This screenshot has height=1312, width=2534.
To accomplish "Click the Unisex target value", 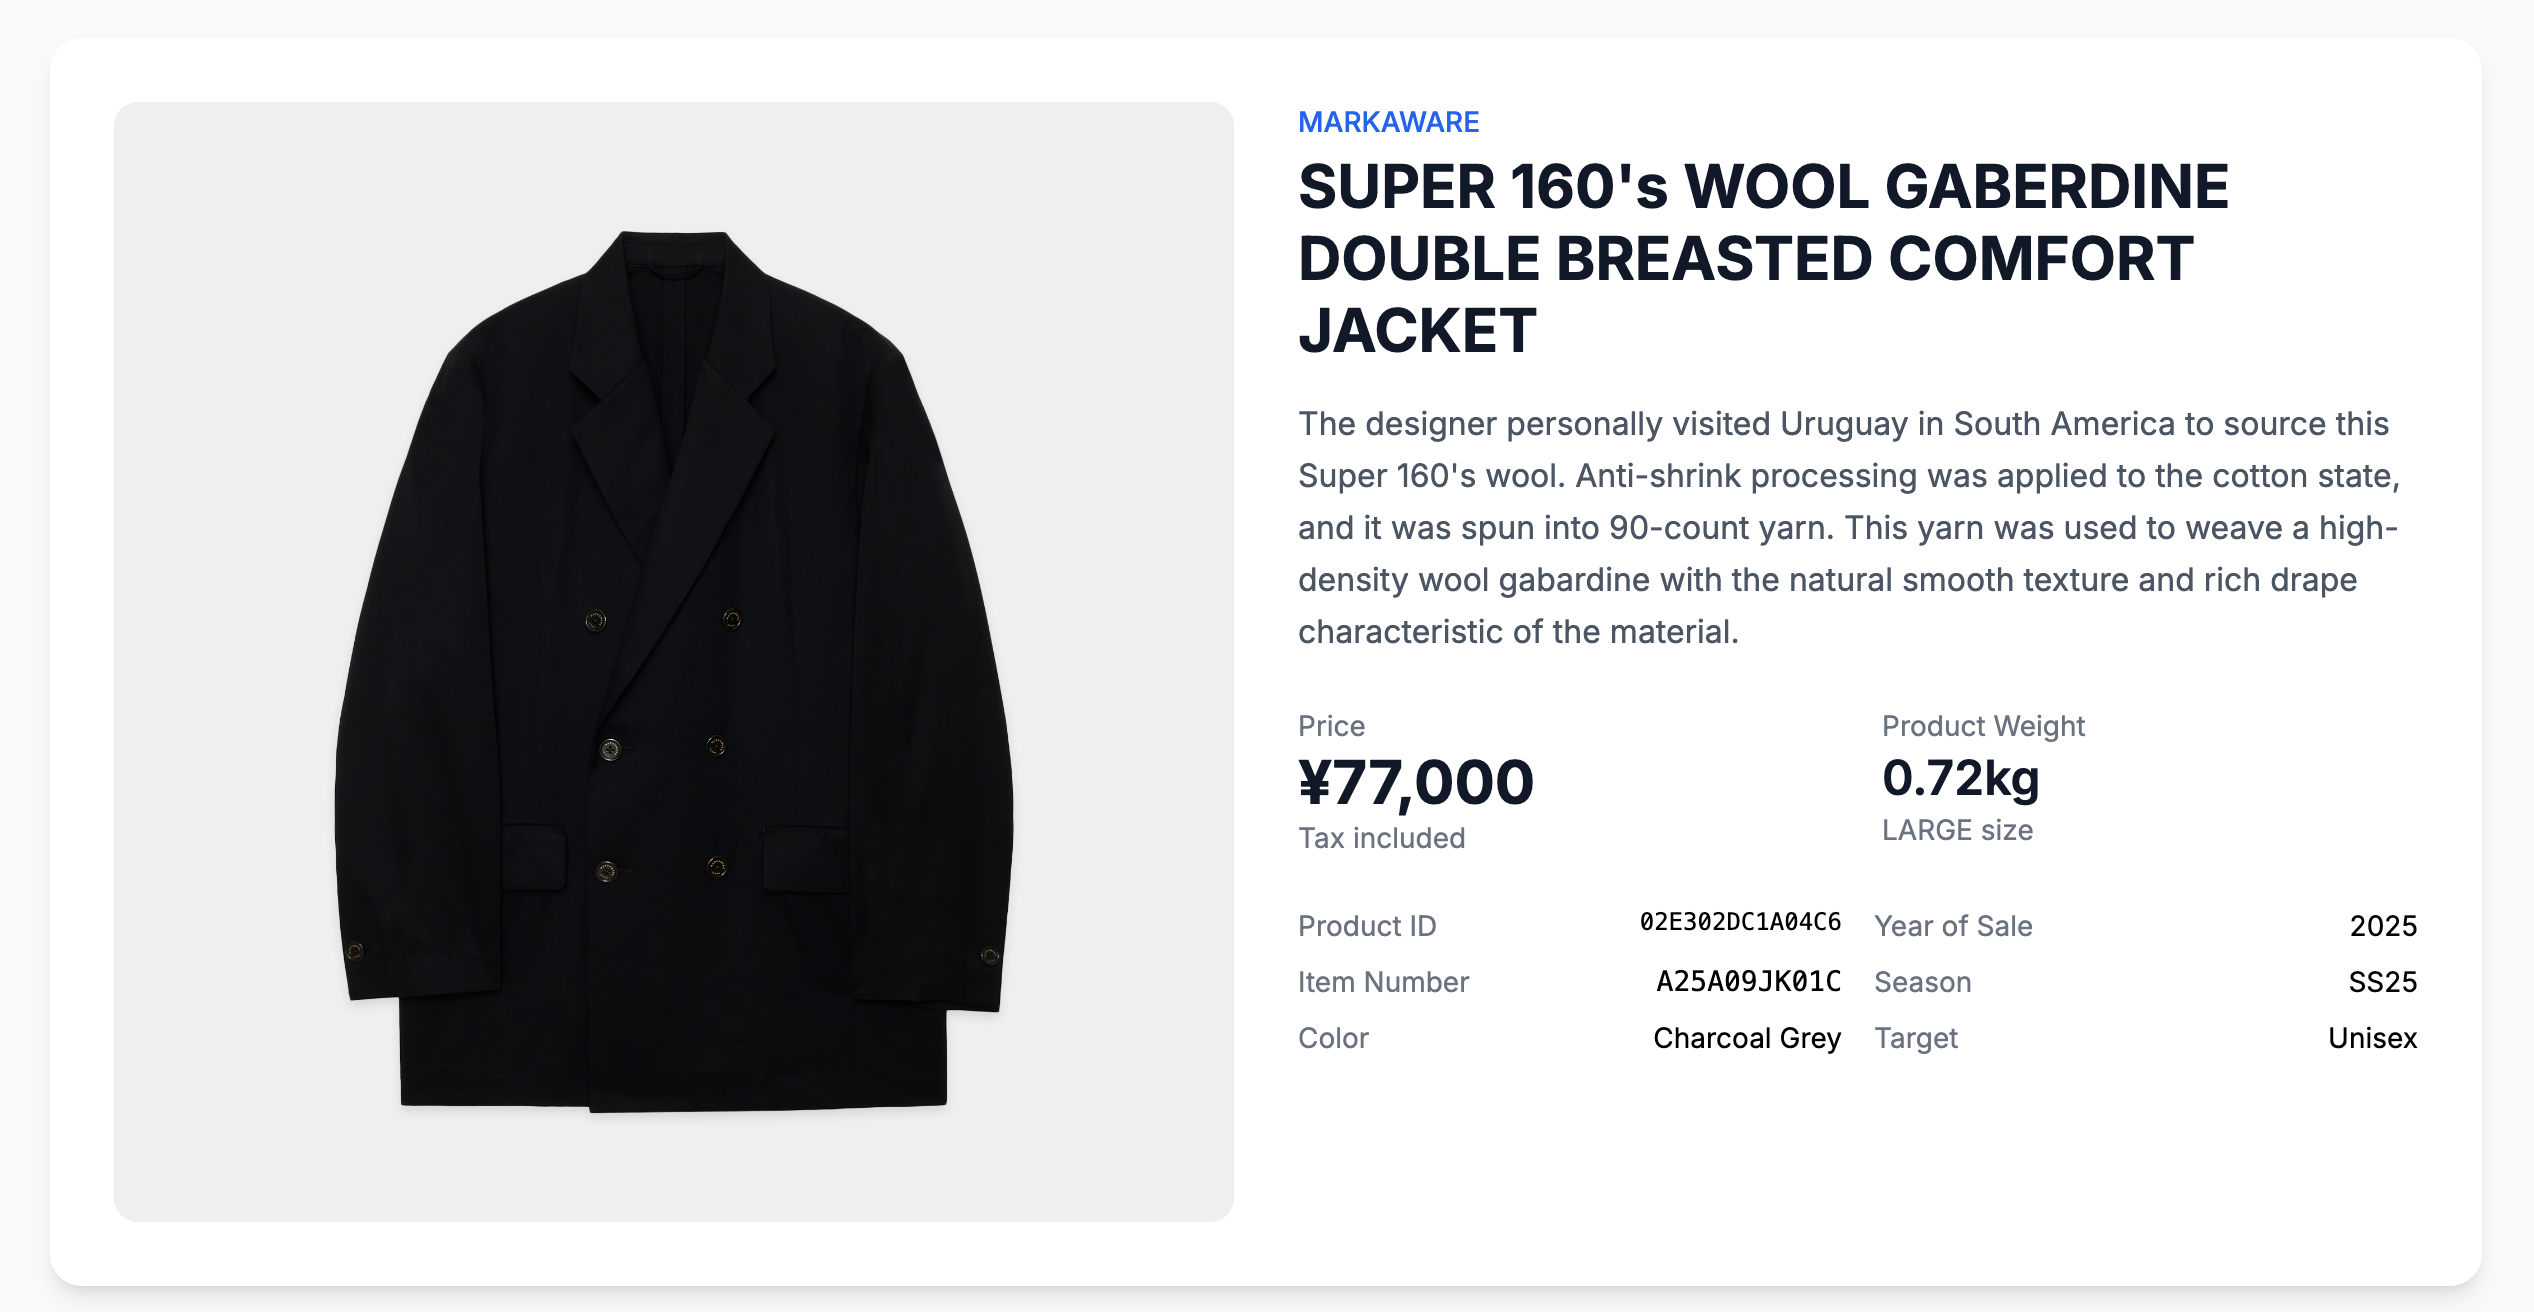I will (2372, 1038).
